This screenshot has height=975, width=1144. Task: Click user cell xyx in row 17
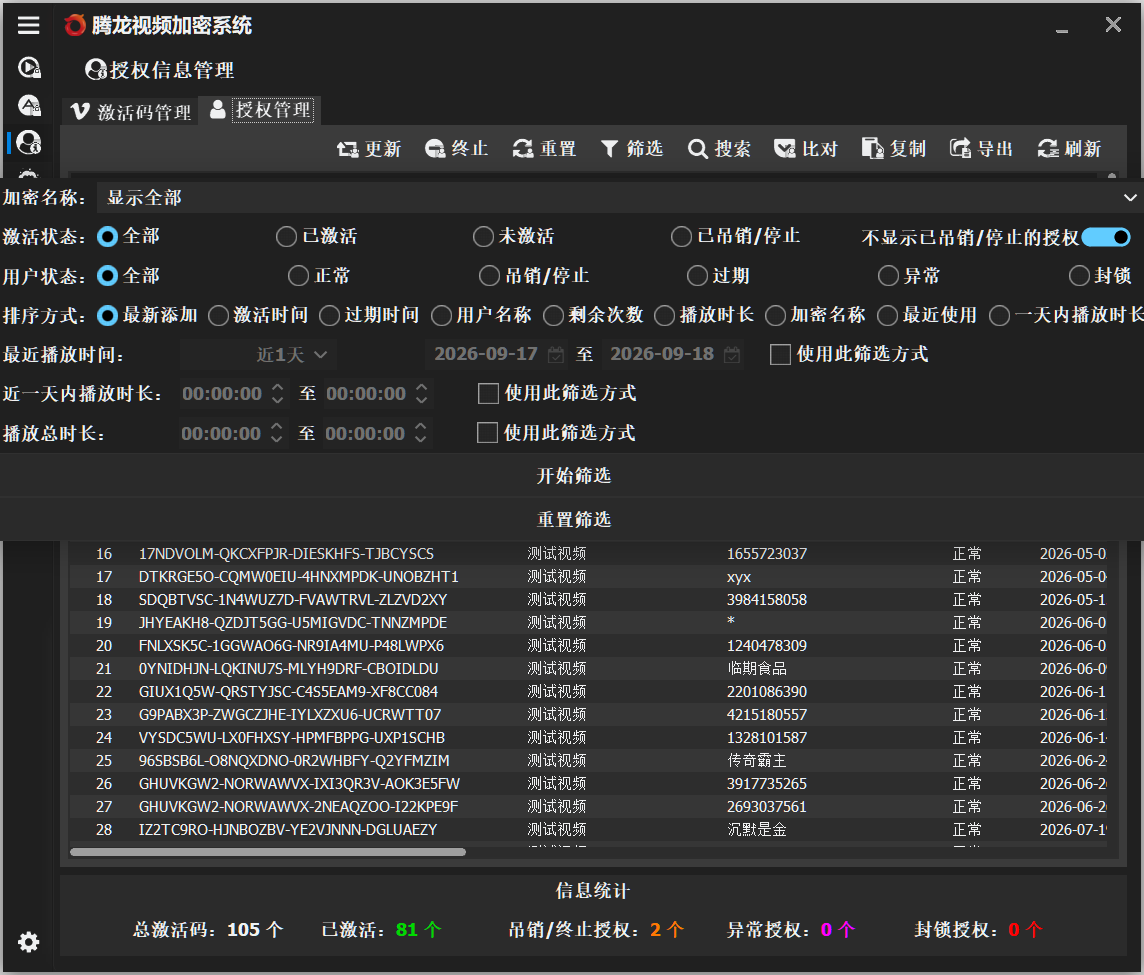click(x=739, y=577)
